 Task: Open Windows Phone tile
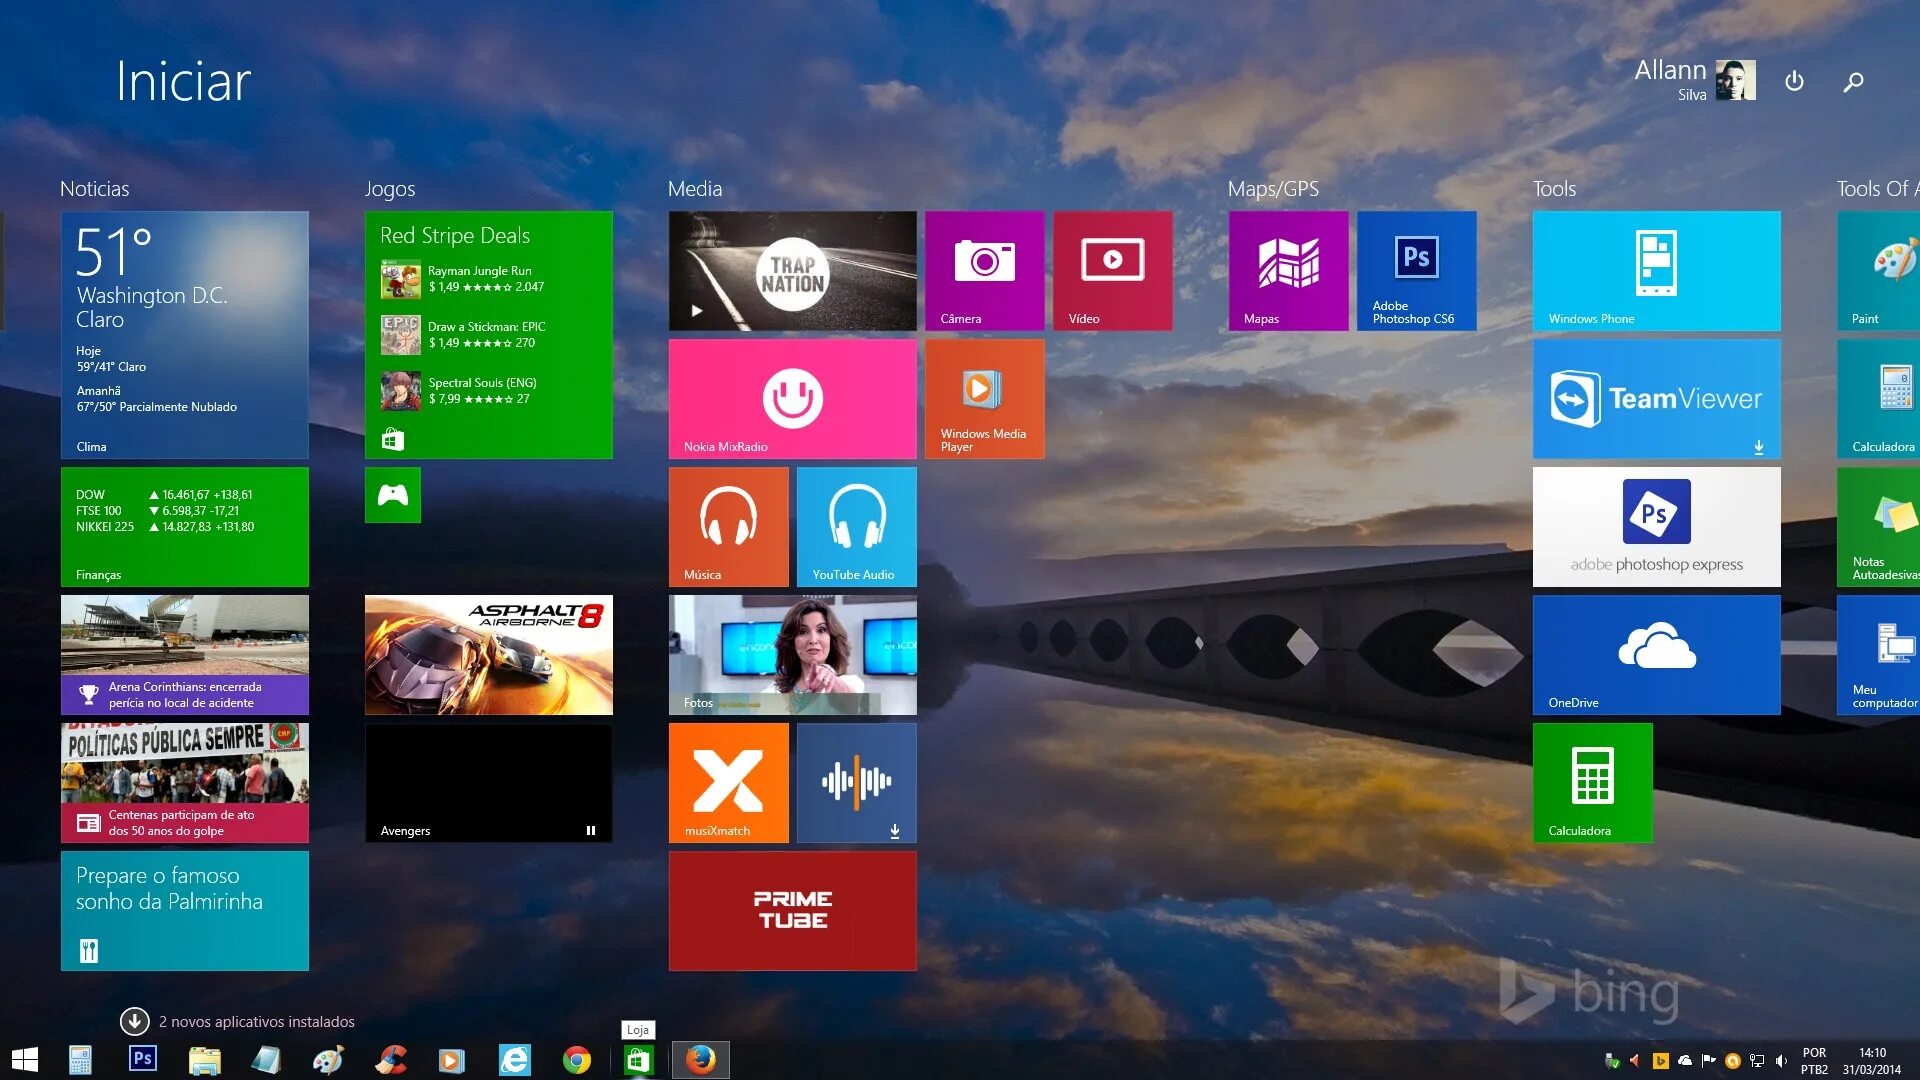(1658, 270)
